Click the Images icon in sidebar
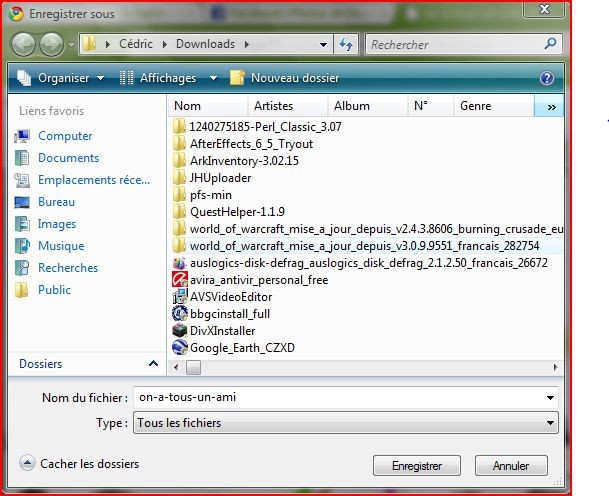Viewport: 609px width, 496px height. click(22, 224)
